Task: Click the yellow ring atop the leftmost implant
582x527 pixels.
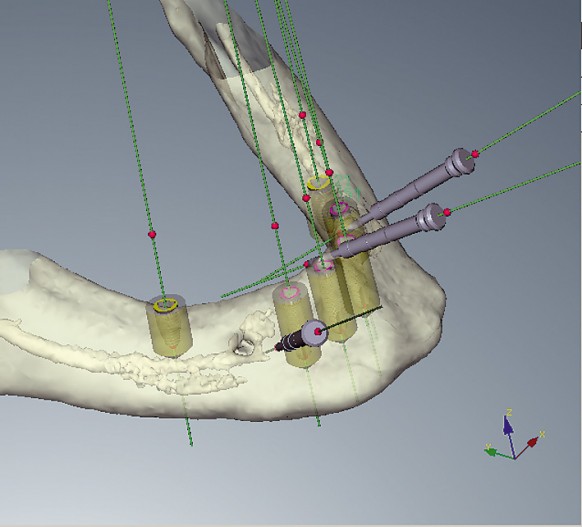Action: 166,305
